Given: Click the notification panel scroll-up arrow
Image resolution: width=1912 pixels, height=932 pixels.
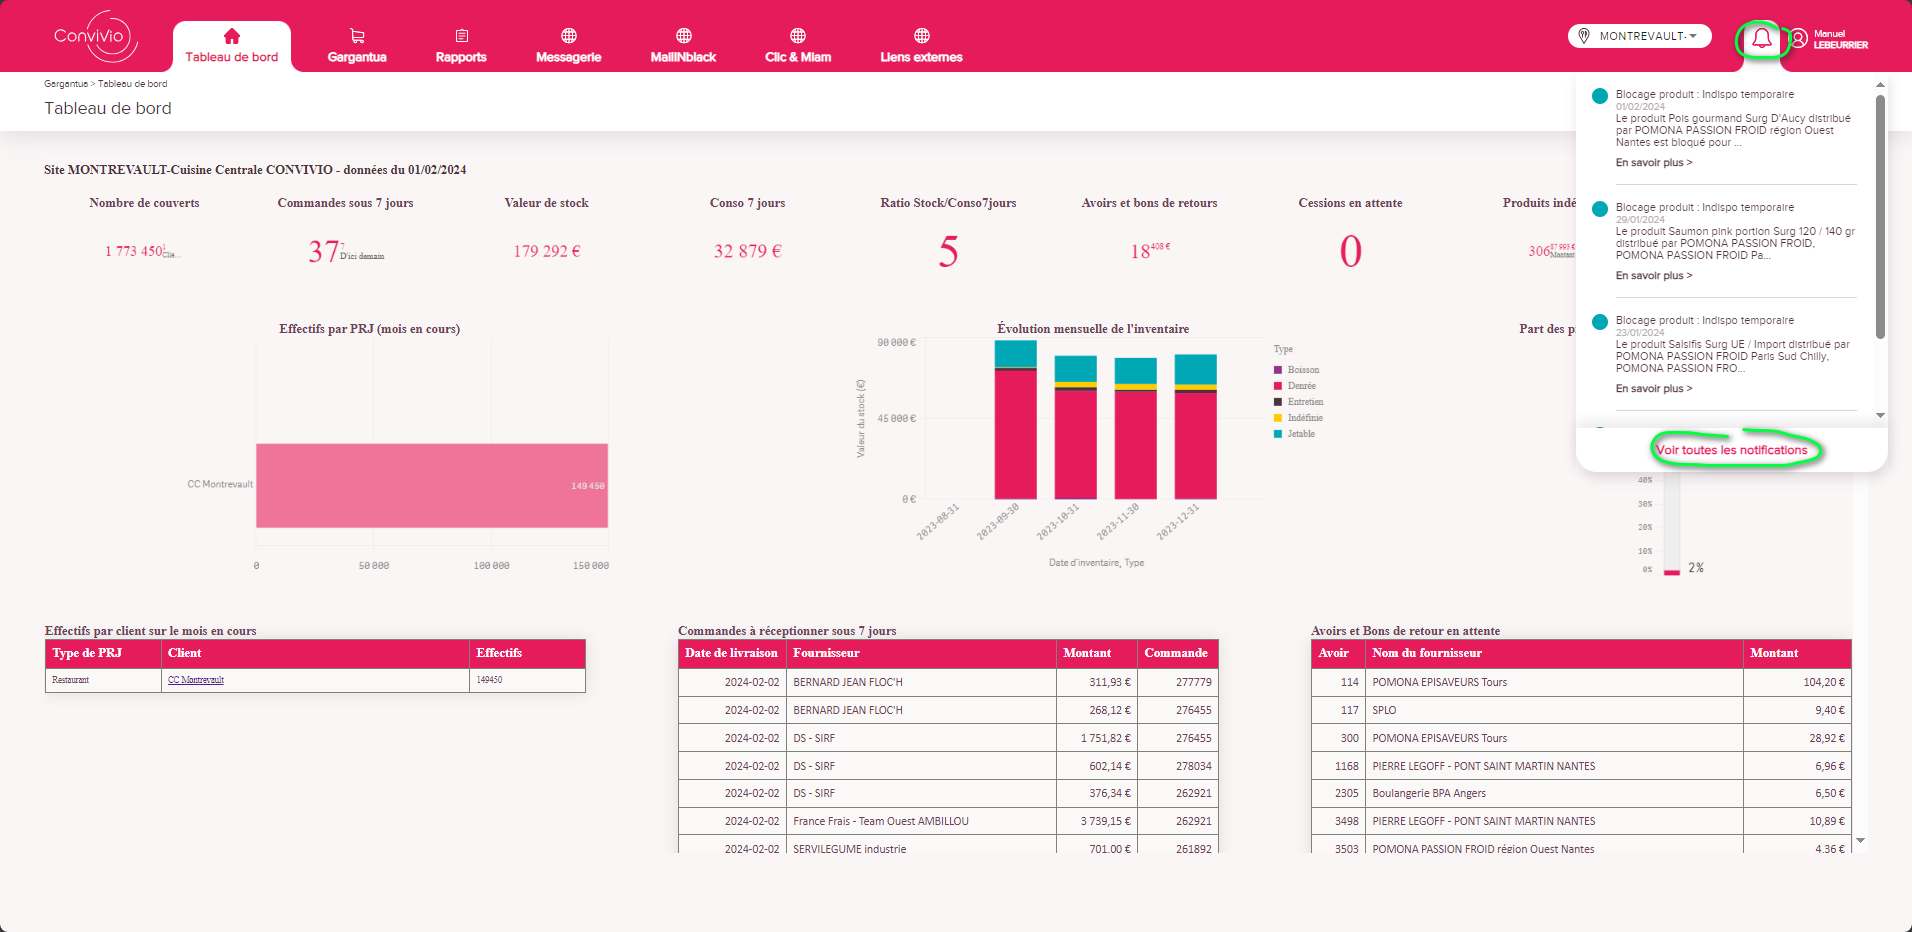Looking at the screenshot, I should pos(1880,85).
